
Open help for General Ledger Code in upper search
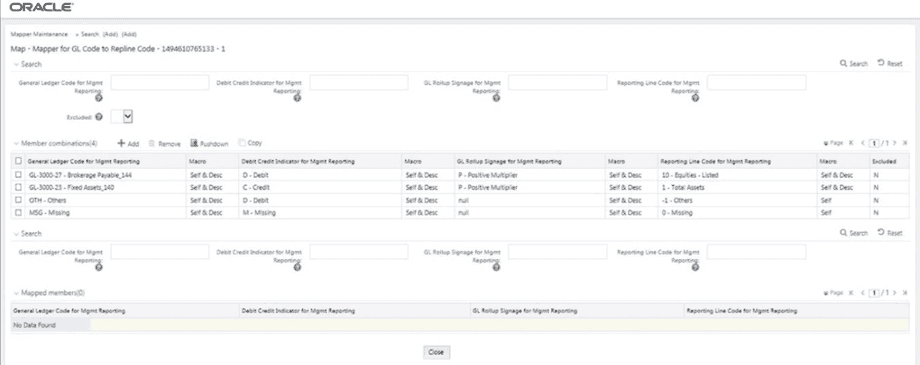click(x=99, y=98)
